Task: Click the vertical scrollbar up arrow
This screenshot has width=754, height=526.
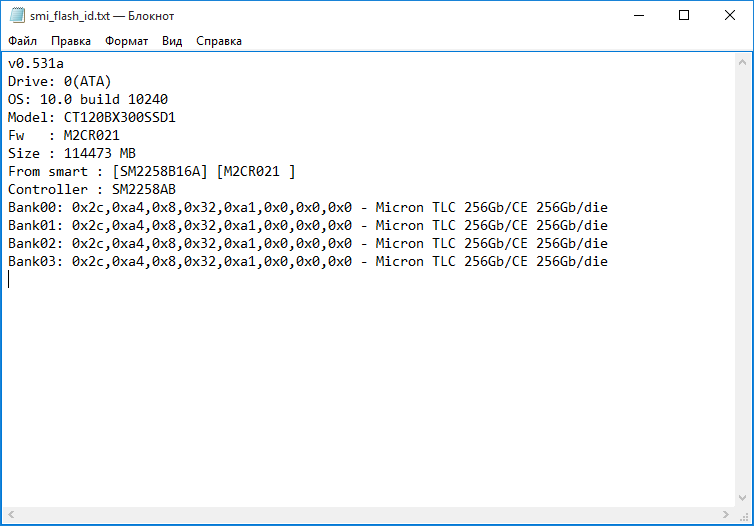Action: (x=742, y=63)
